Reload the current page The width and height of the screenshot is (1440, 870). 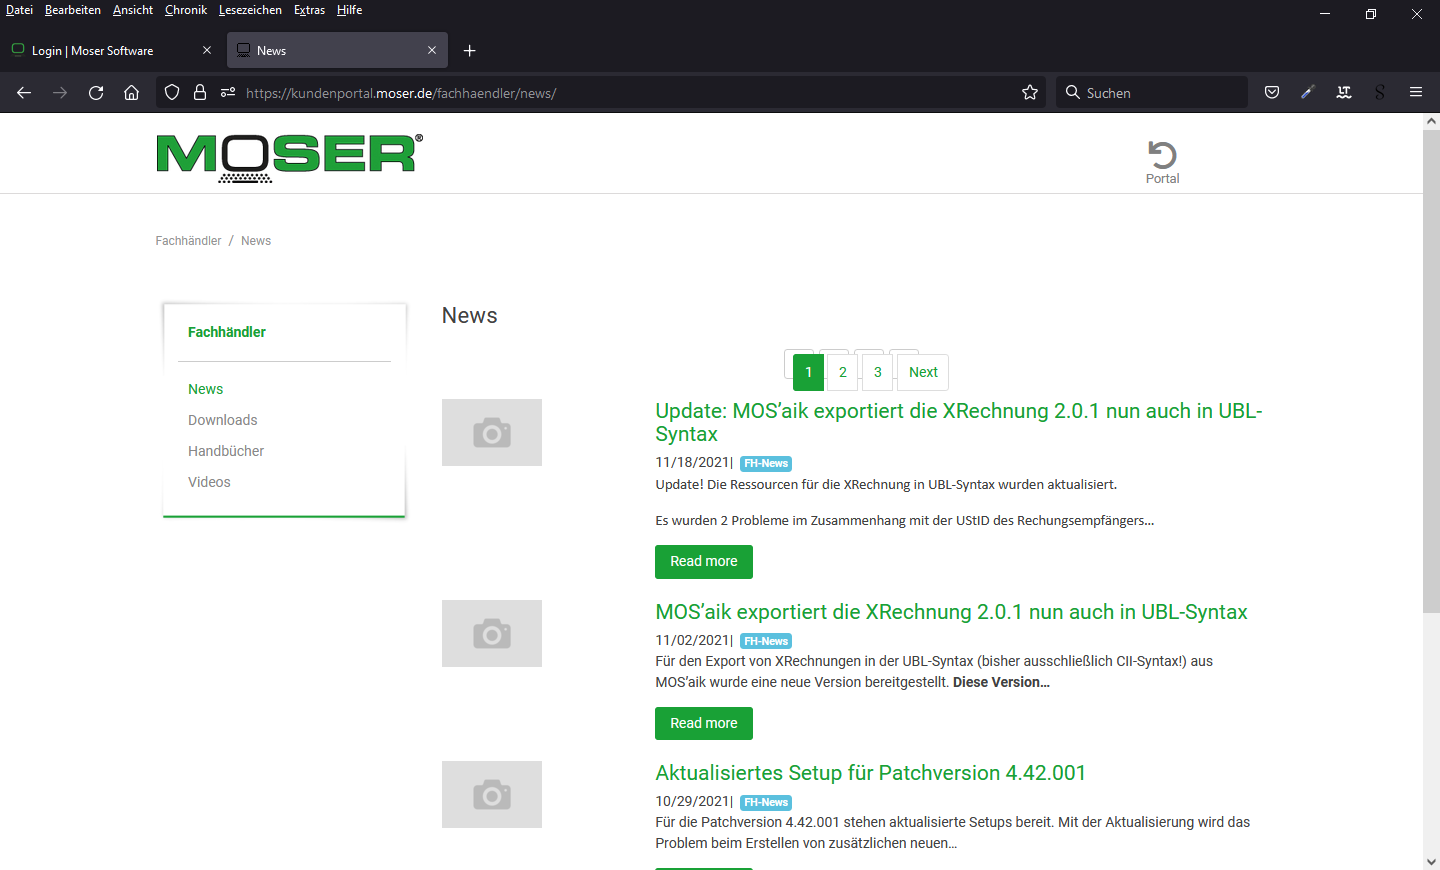pyautogui.click(x=96, y=93)
